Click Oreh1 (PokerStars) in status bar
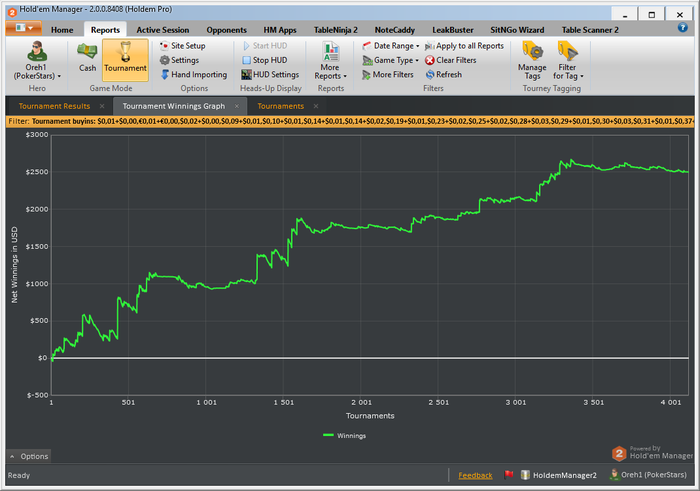700x491 pixels. point(648,474)
